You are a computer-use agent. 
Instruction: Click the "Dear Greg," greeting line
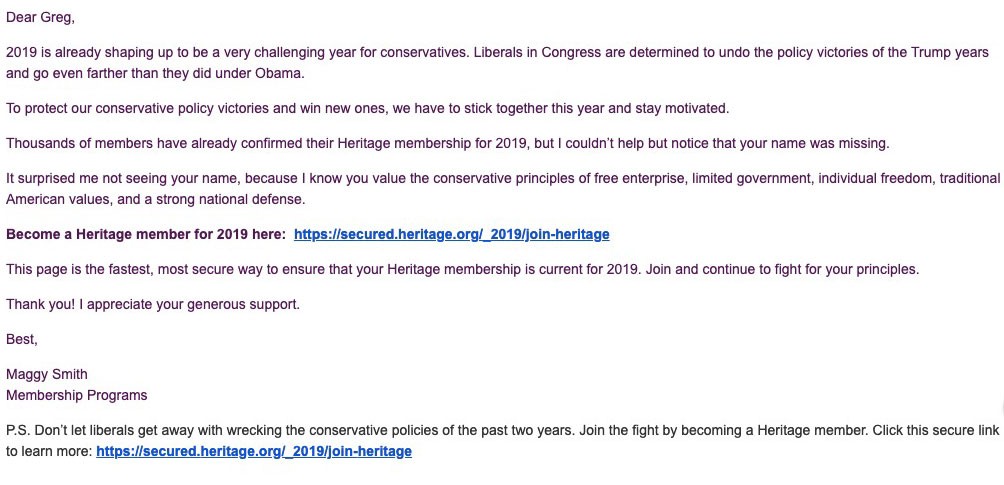[40, 17]
